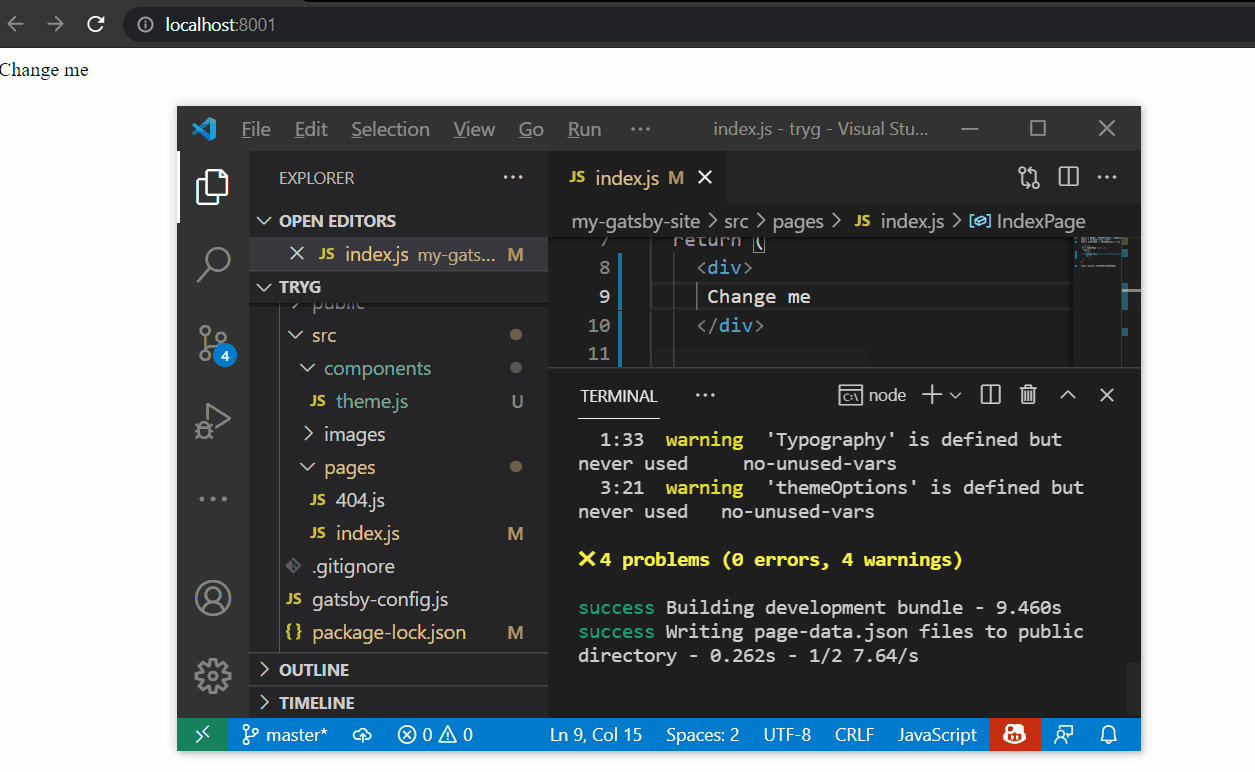1255x772 pixels.
Task: Open the Search view in the Activity Bar
Action: (213, 263)
